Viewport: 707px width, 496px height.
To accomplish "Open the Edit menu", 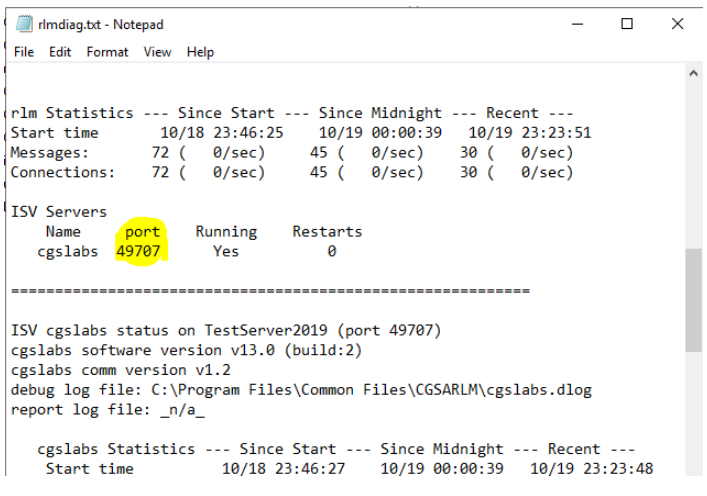I will (60, 52).
